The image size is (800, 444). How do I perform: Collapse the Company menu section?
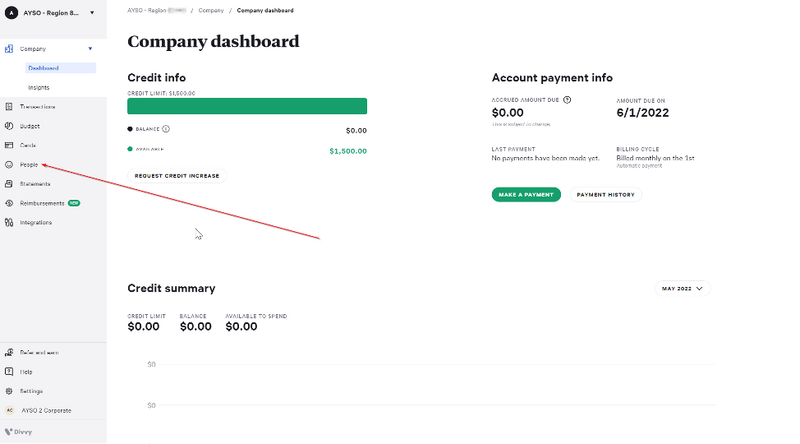(90, 48)
